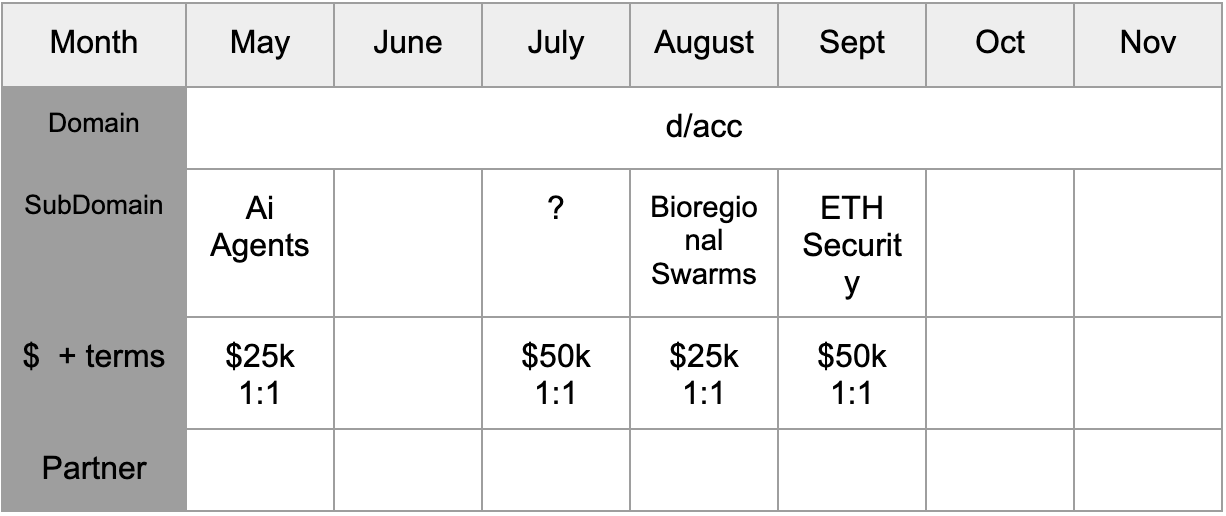
Task: Click the Domain row label
Action: (93, 124)
